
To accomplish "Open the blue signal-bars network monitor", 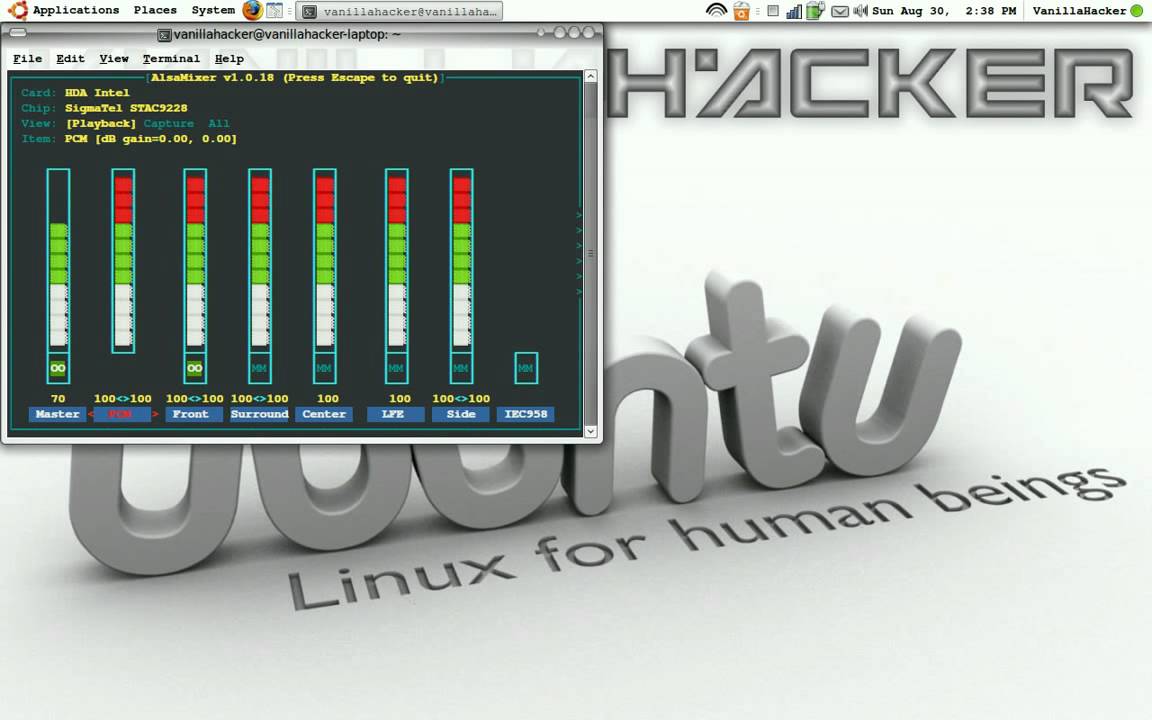I will click(793, 11).
